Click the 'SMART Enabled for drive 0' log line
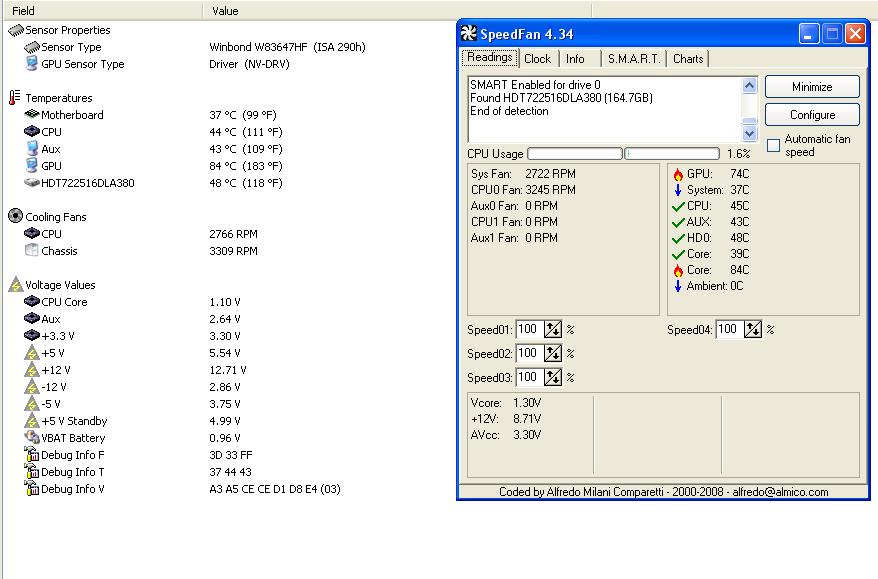The image size is (878, 579). pos(535,85)
